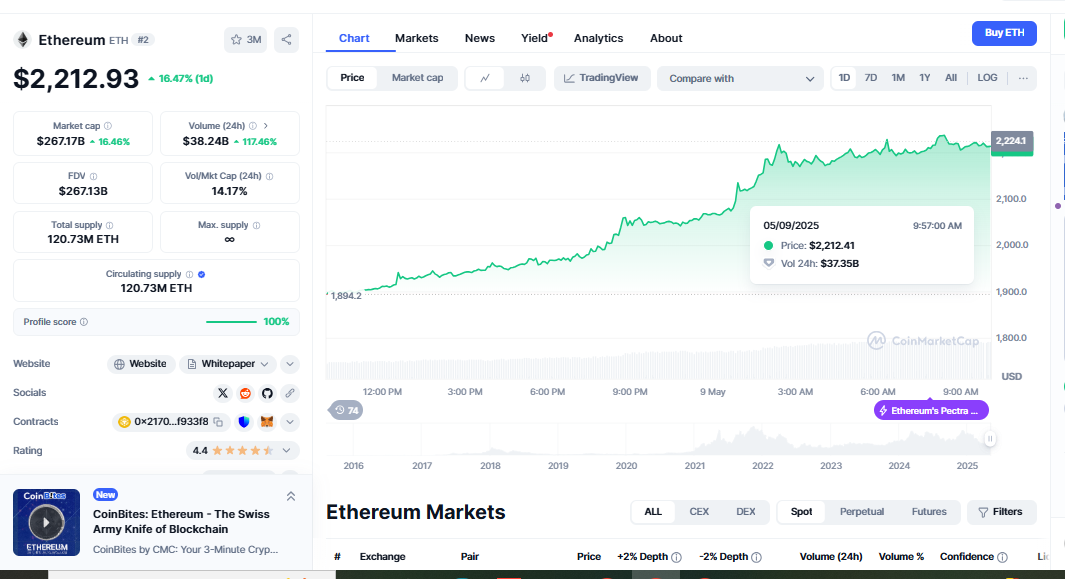Open Volume (24h) details arrow
This screenshot has height=579, width=1065.
pos(266,126)
